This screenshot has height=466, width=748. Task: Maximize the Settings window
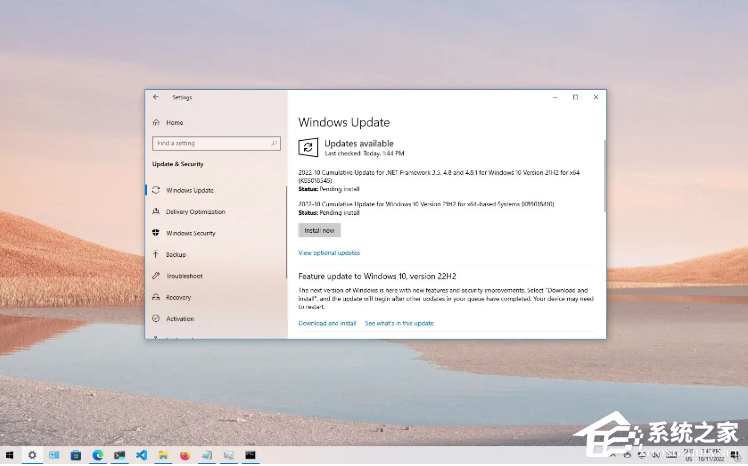coord(575,97)
